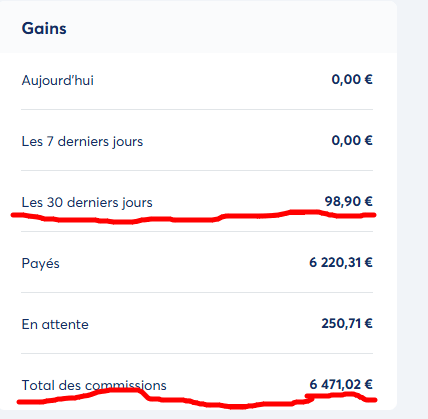The width and height of the screenshot is (428, 419).
Task: Click the red underline below 30 derniers jours
Action: tap(193, 217)
